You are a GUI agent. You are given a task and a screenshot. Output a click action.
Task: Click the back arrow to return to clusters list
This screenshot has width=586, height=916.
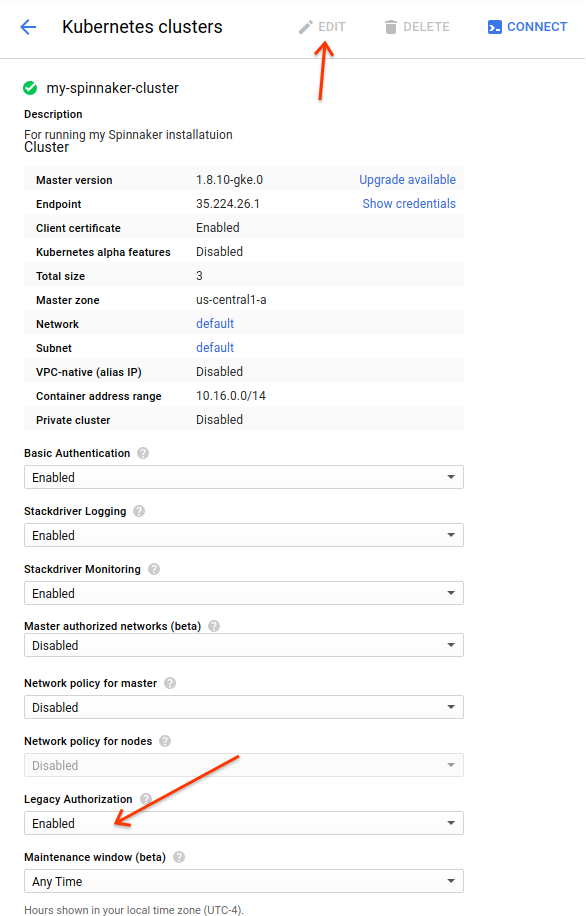(x=27, y=26)
